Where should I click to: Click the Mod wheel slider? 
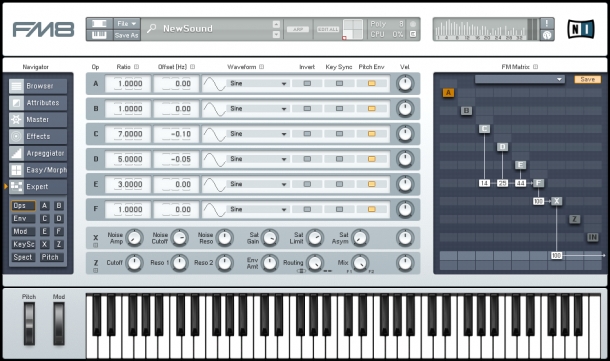(59, 324)
